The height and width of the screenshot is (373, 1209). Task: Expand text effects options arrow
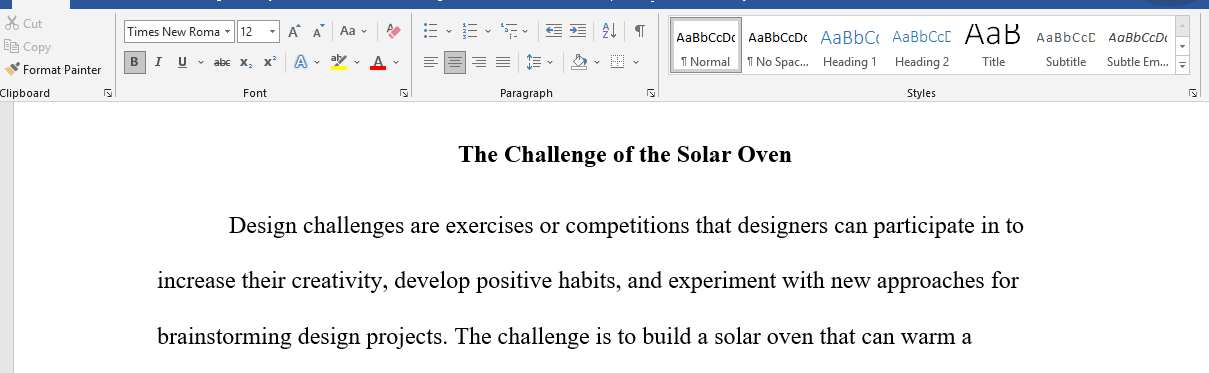(317, 62)
